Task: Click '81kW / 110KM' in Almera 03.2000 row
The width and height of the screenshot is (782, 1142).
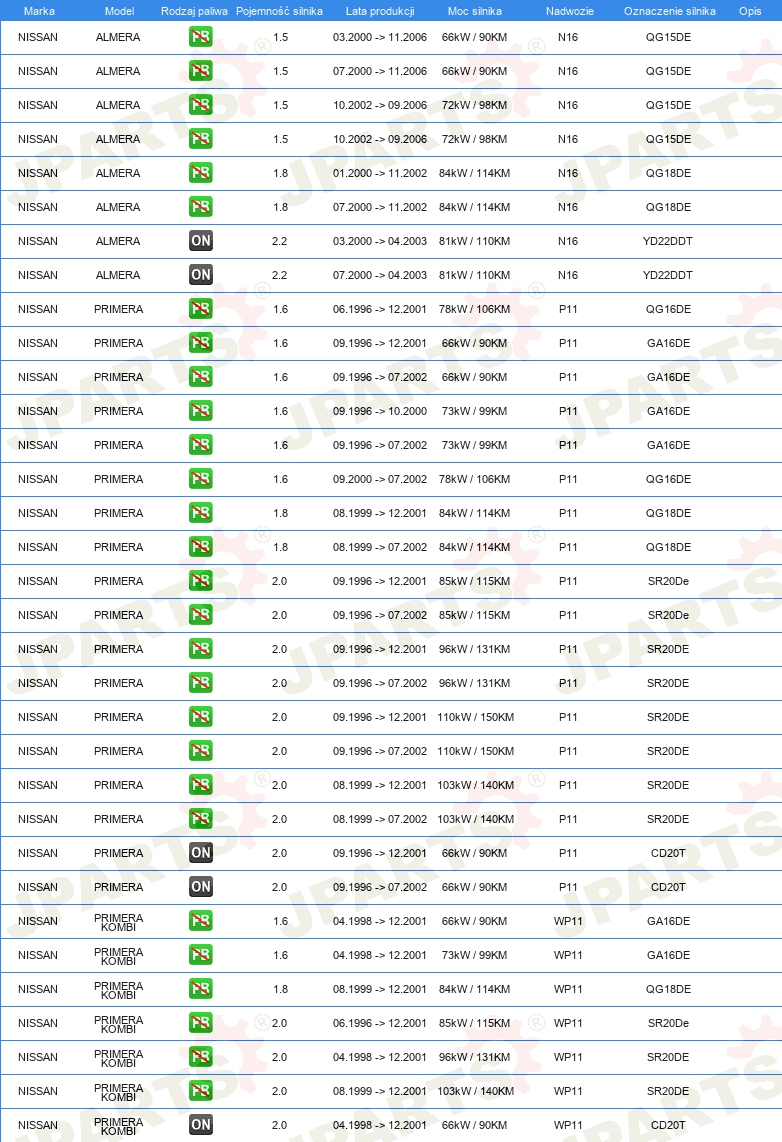Action: pyautogui.click(x=475, y=241)
